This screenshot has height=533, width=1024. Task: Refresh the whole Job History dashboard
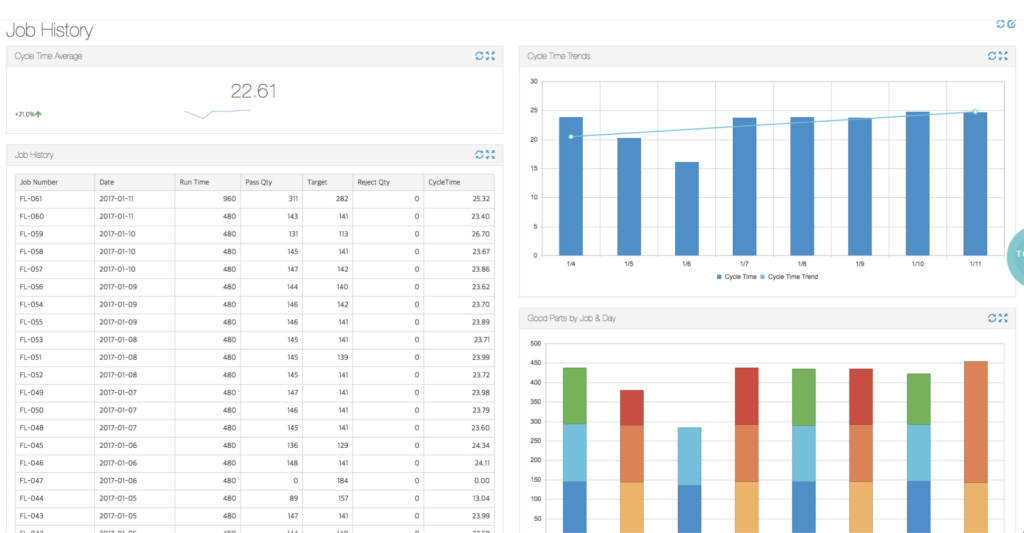1000,24
